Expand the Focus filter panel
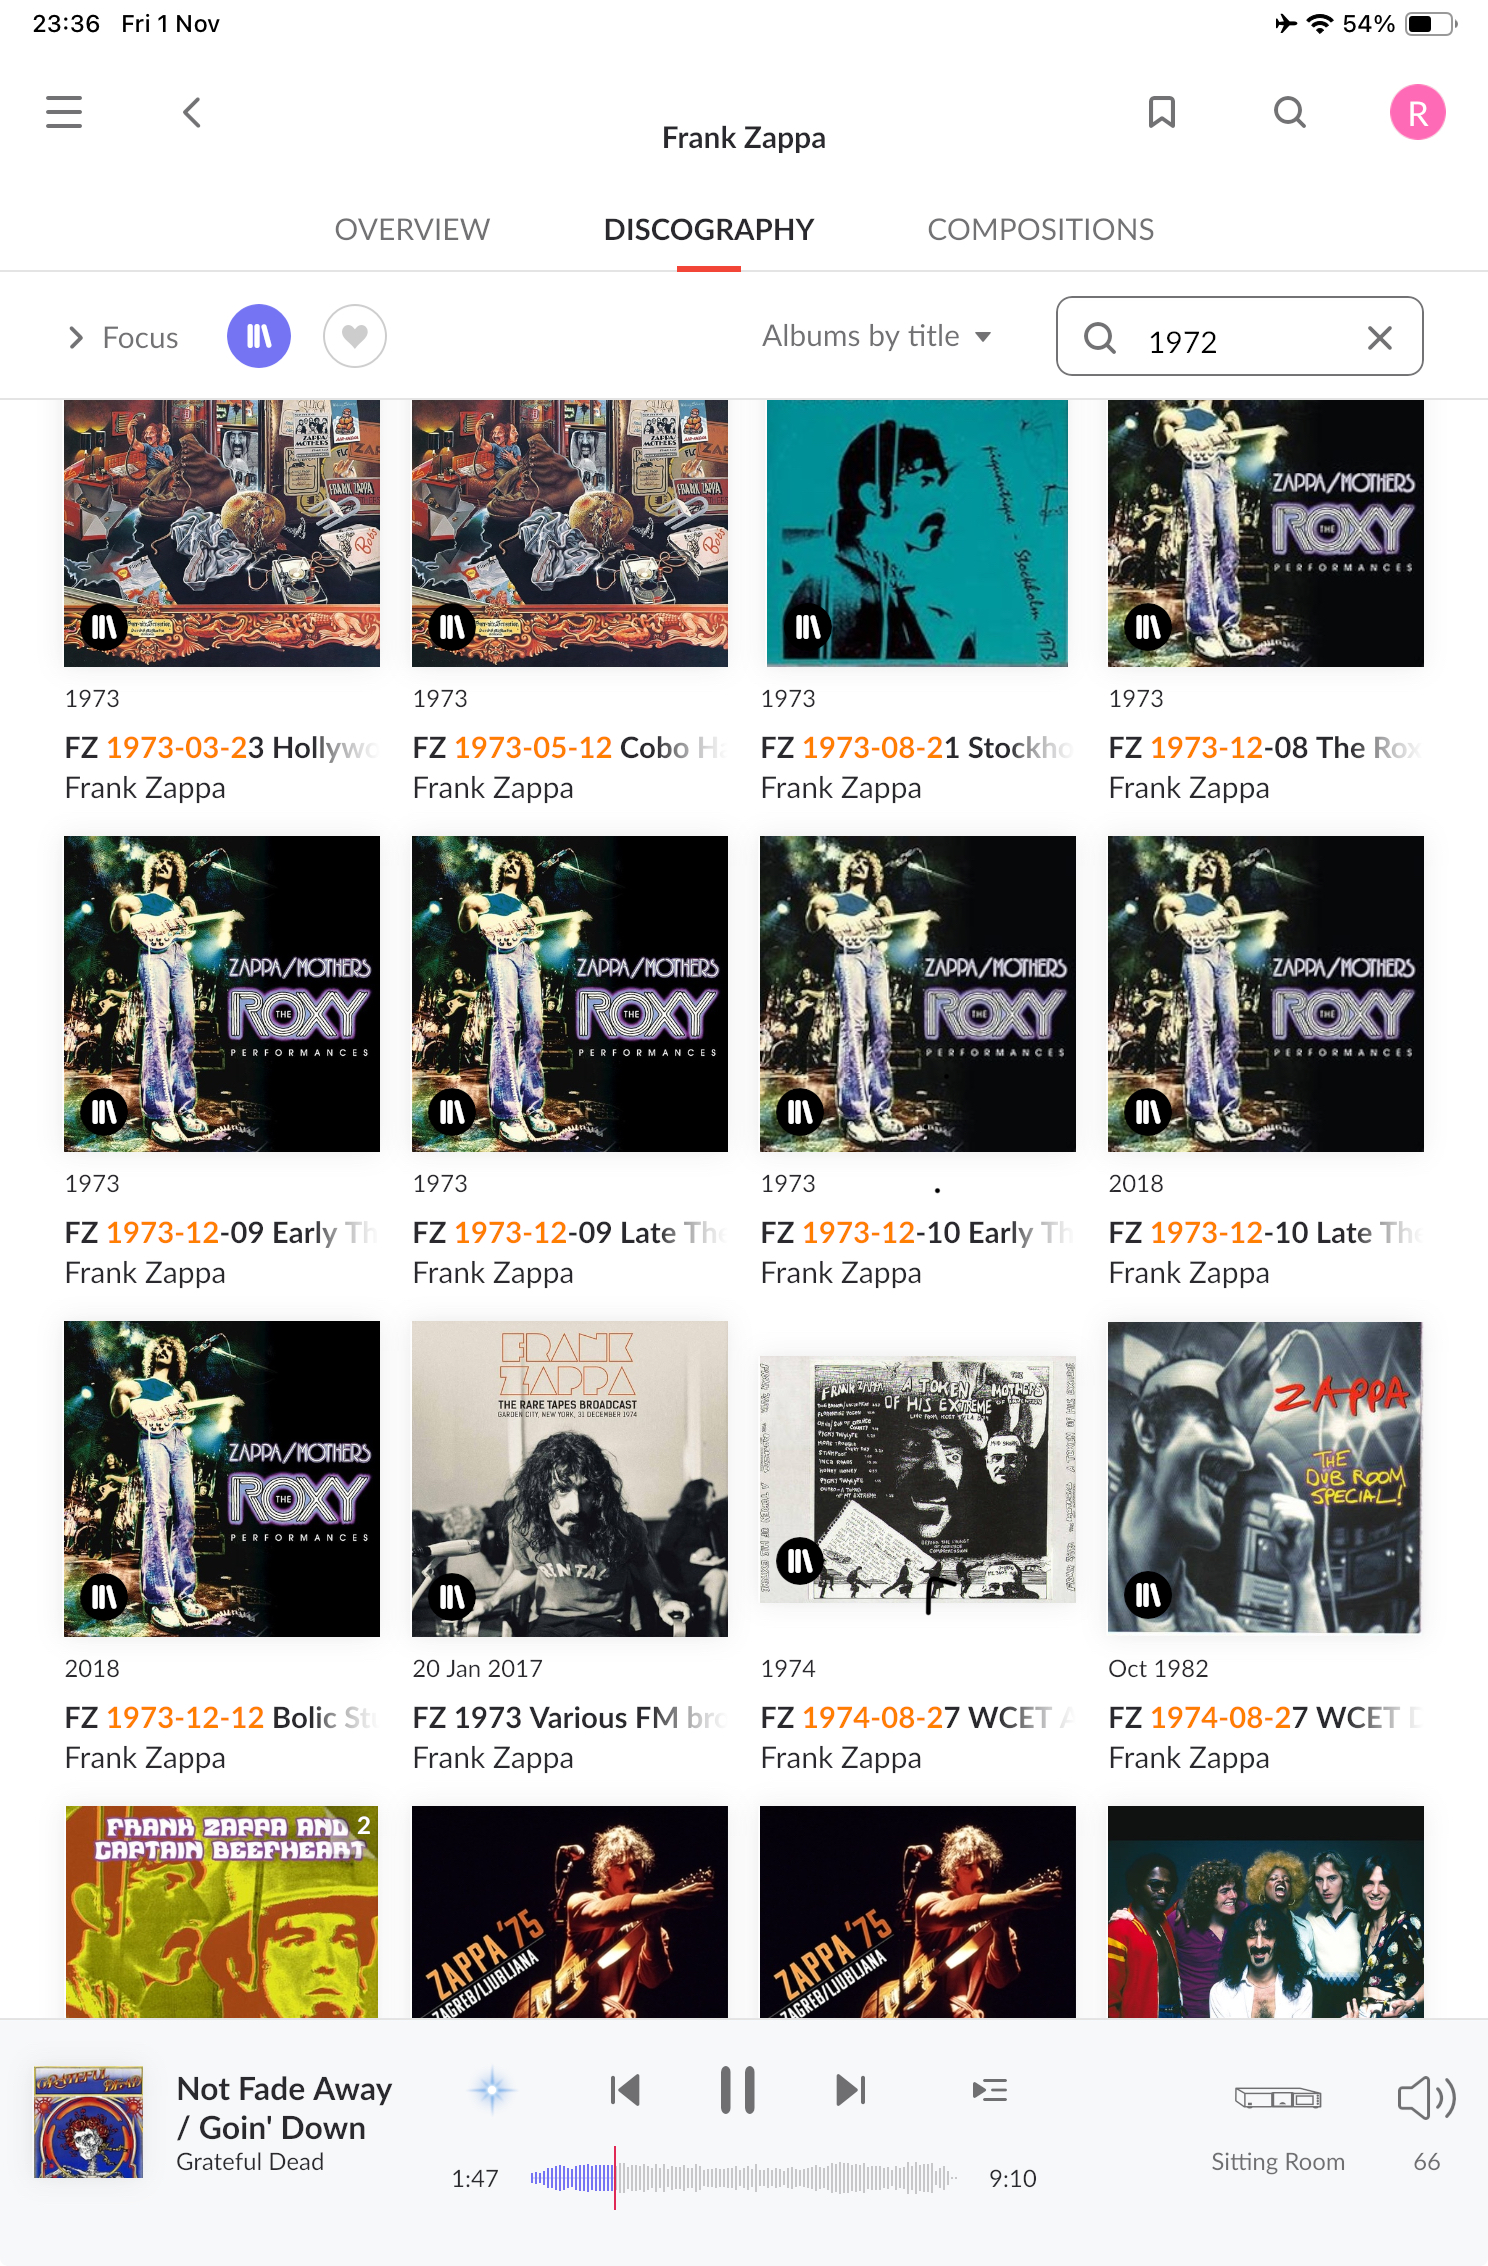1488x2266 pixels. 123,338
